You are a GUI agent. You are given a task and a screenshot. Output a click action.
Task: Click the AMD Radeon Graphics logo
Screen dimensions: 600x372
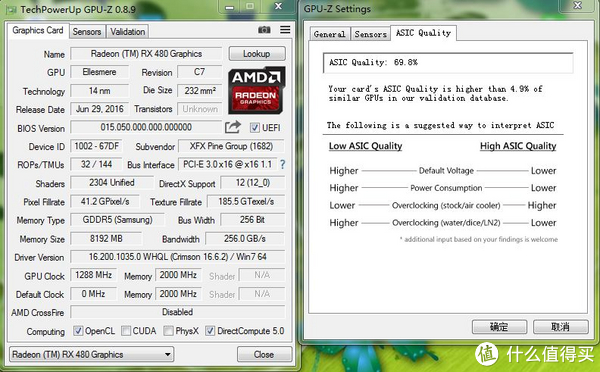(256, 90)
